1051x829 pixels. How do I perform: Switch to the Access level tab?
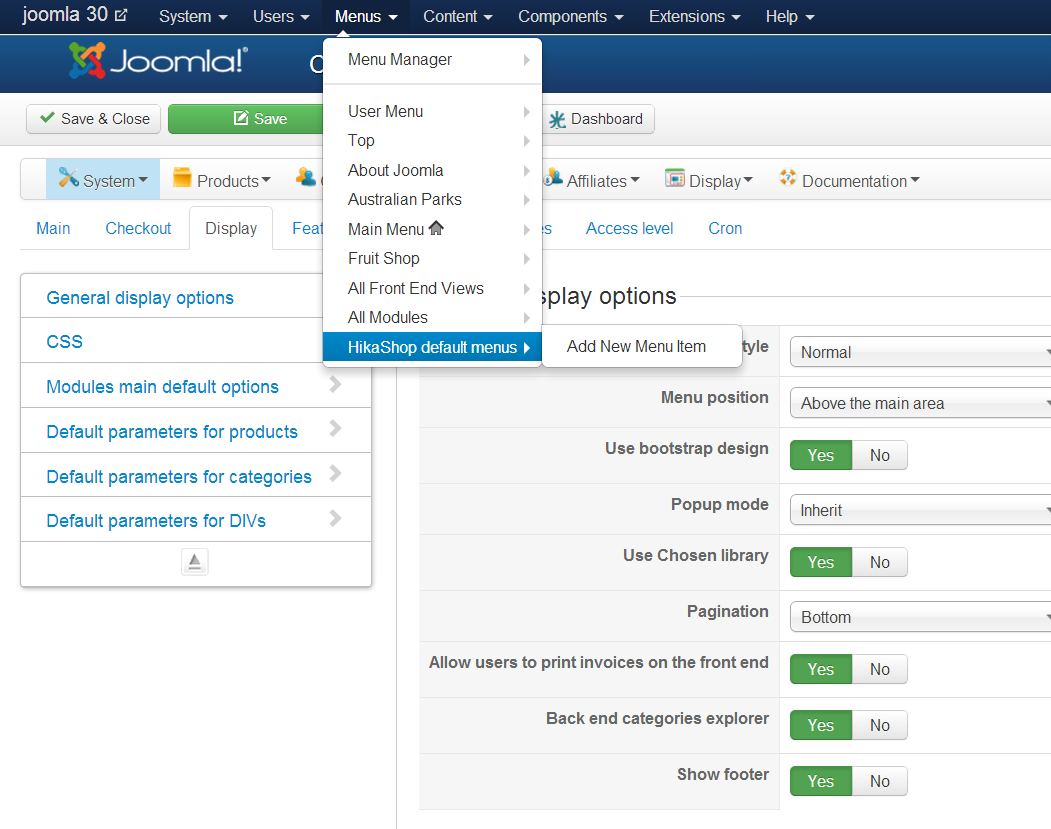pyautogui.click(x=629, y=229)
